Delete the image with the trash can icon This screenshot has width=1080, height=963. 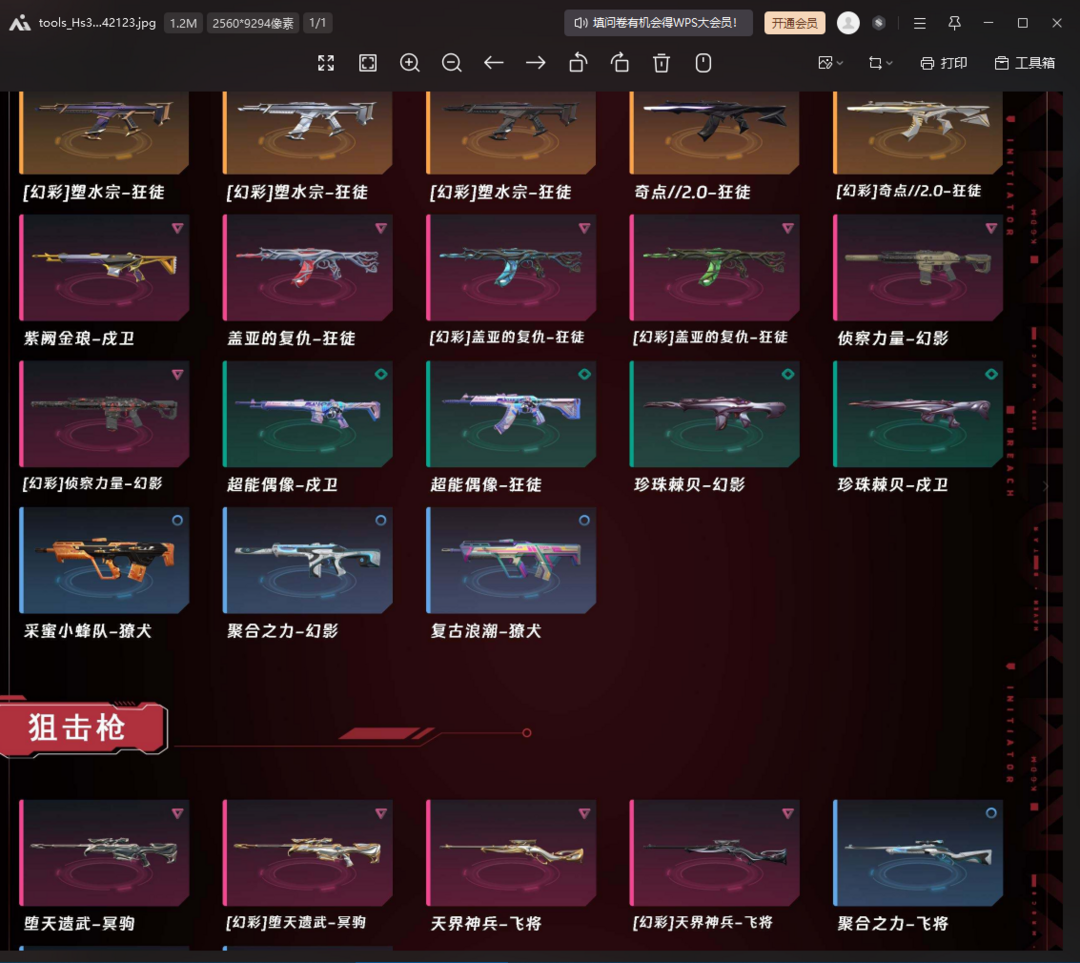coord(661,63)
